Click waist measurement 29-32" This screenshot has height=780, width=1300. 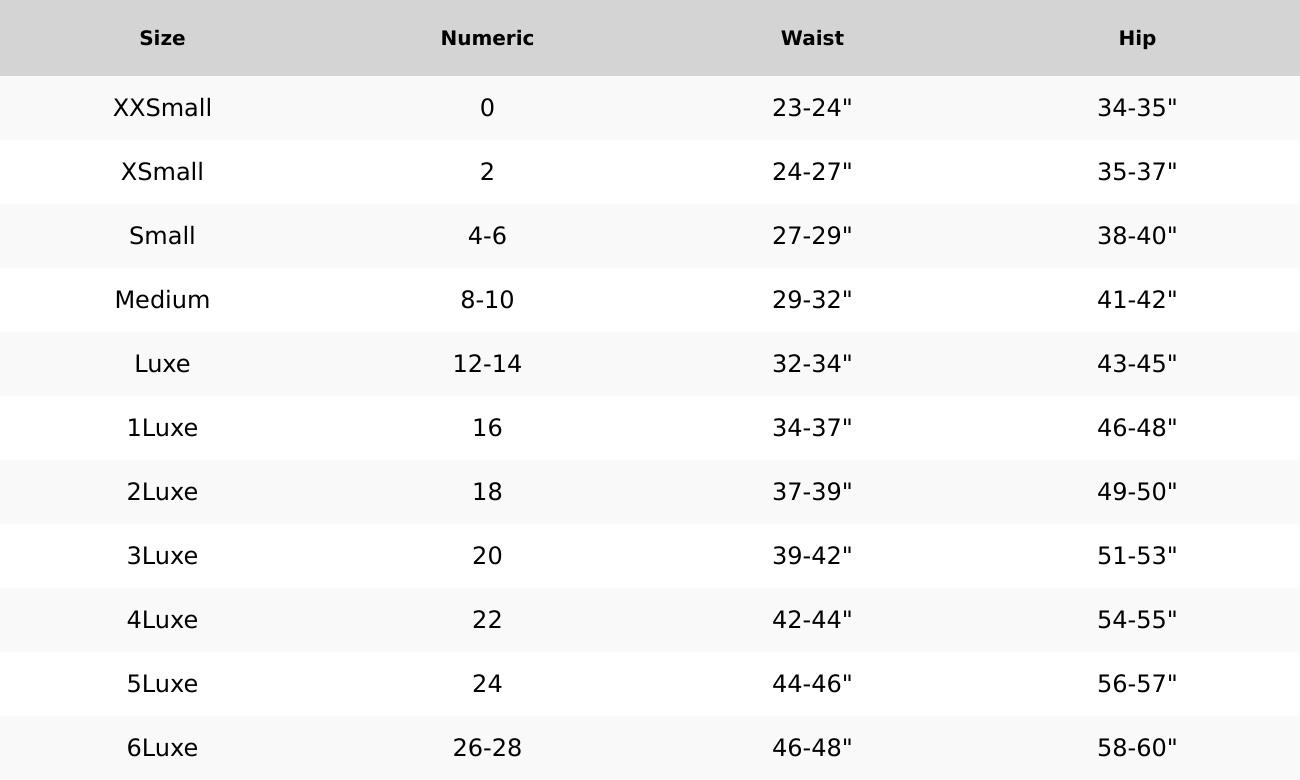click(x=812, y=300)
